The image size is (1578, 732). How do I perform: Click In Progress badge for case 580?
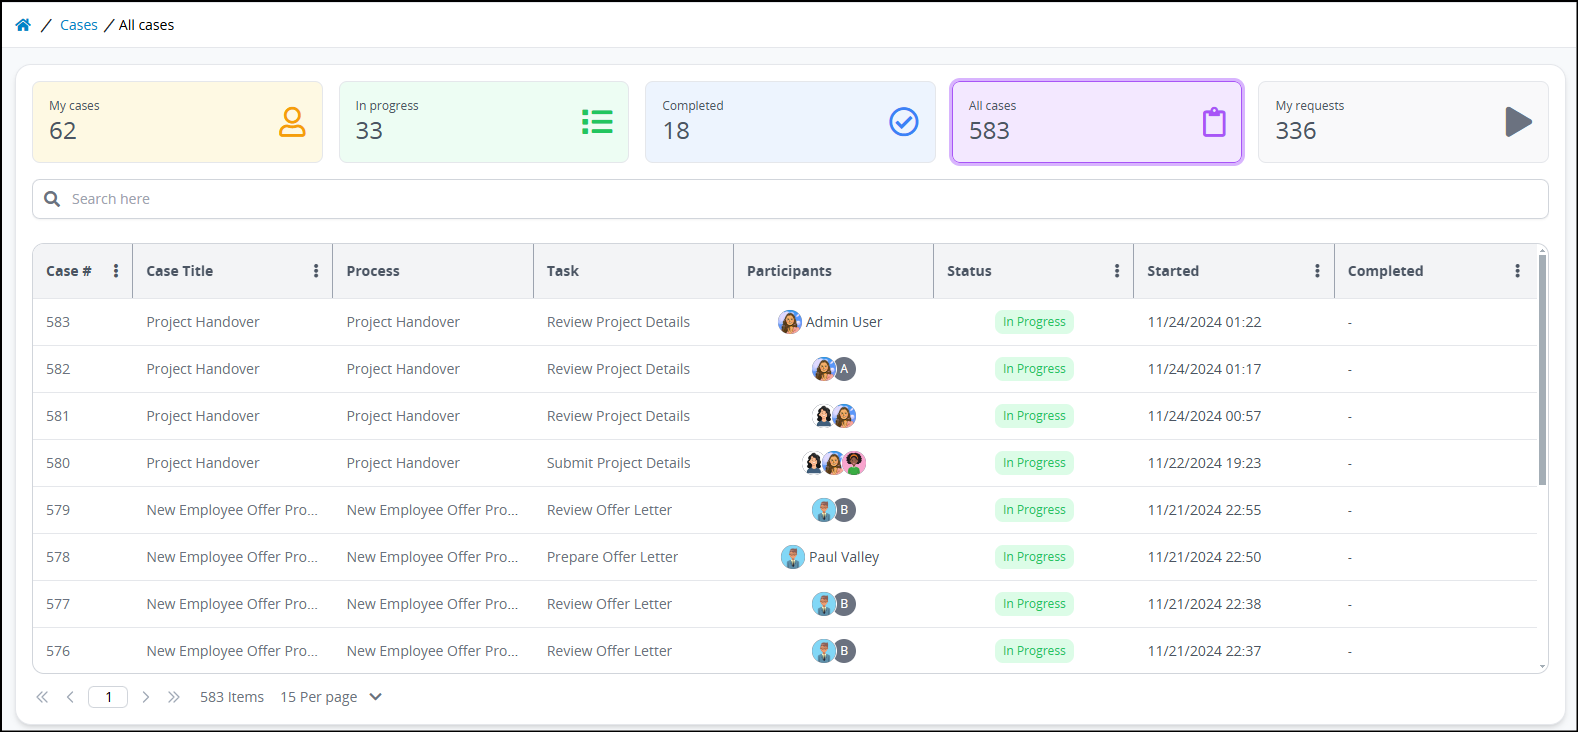click(1034, 463)
